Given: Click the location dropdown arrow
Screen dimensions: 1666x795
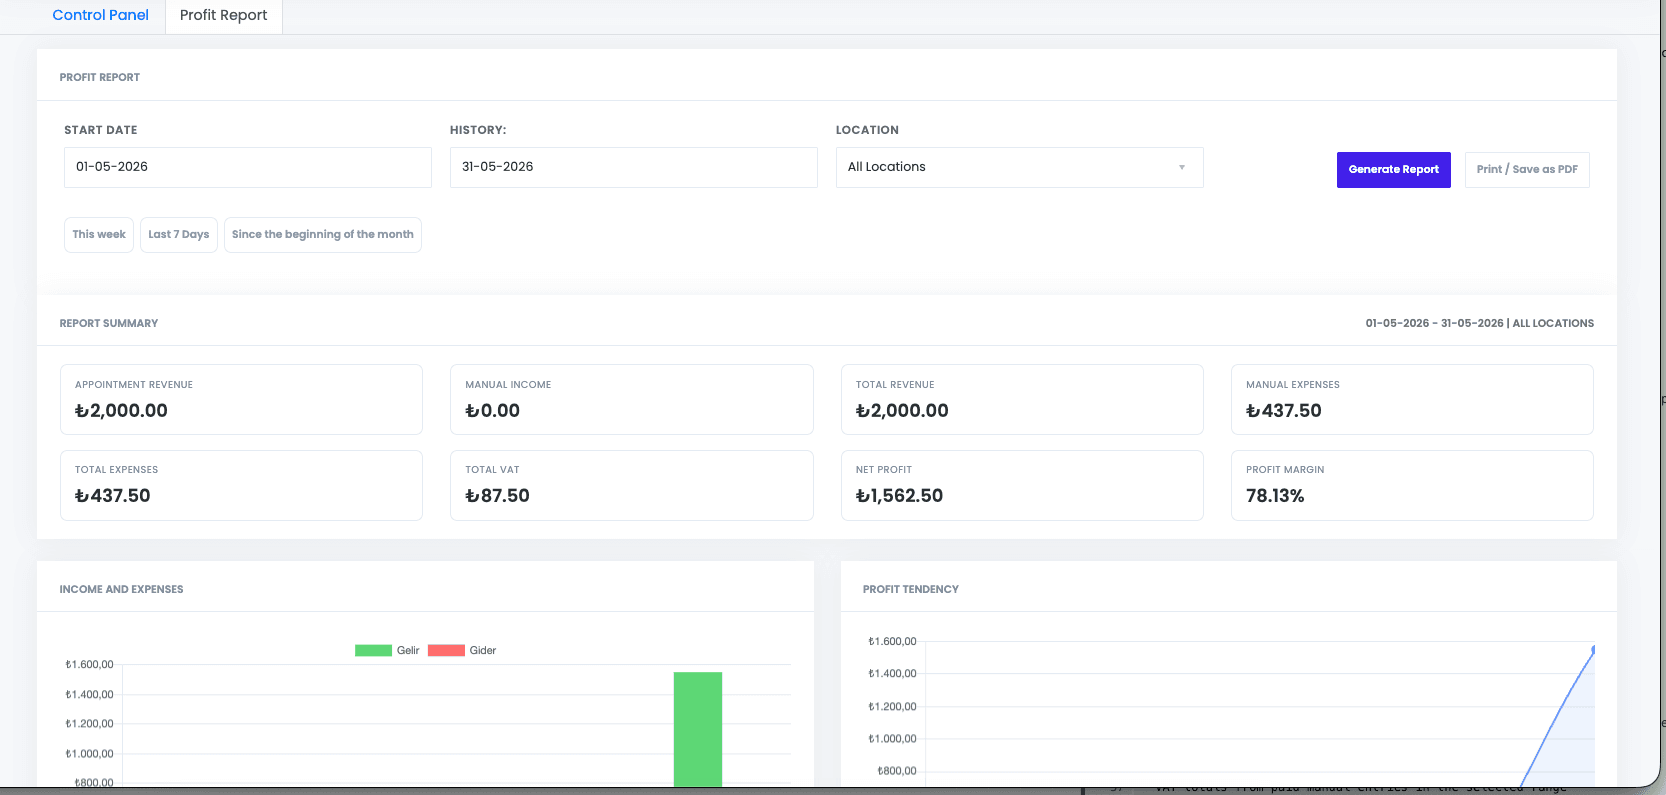Looking at the screenshot, I should [1182, 167].
